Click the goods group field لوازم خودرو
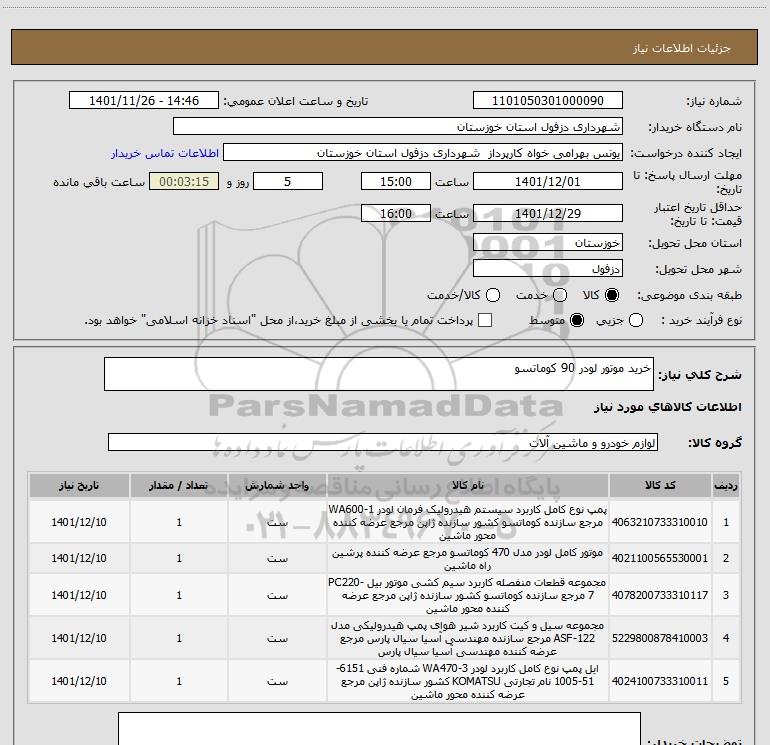770x745 pixels. pyautogui.click(x=383, y=442)
